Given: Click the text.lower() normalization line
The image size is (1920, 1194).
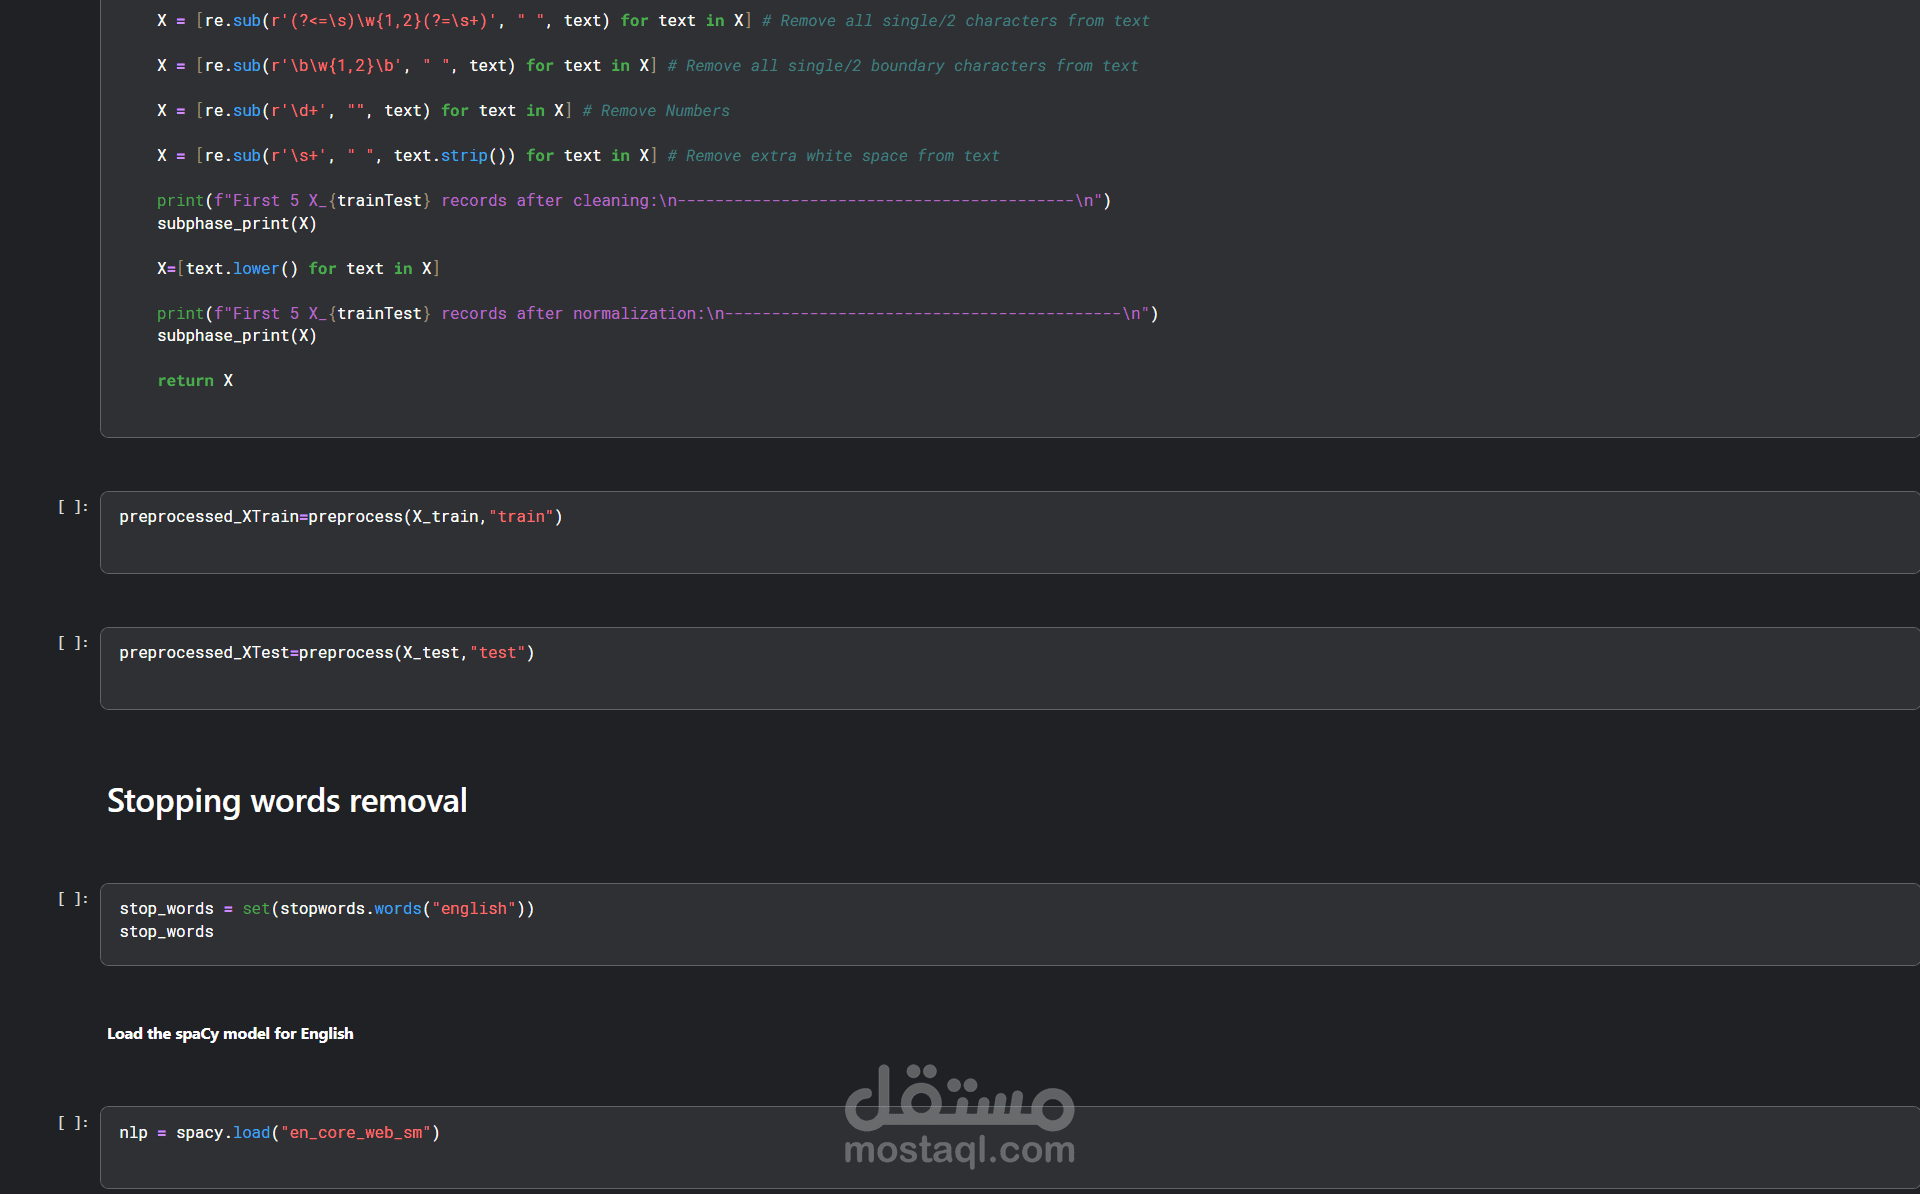Looking at the screenshot, I should pos(298,269).
